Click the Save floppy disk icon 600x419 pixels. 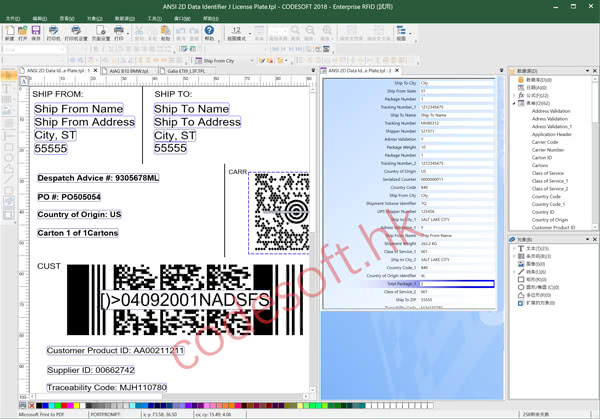36,31
